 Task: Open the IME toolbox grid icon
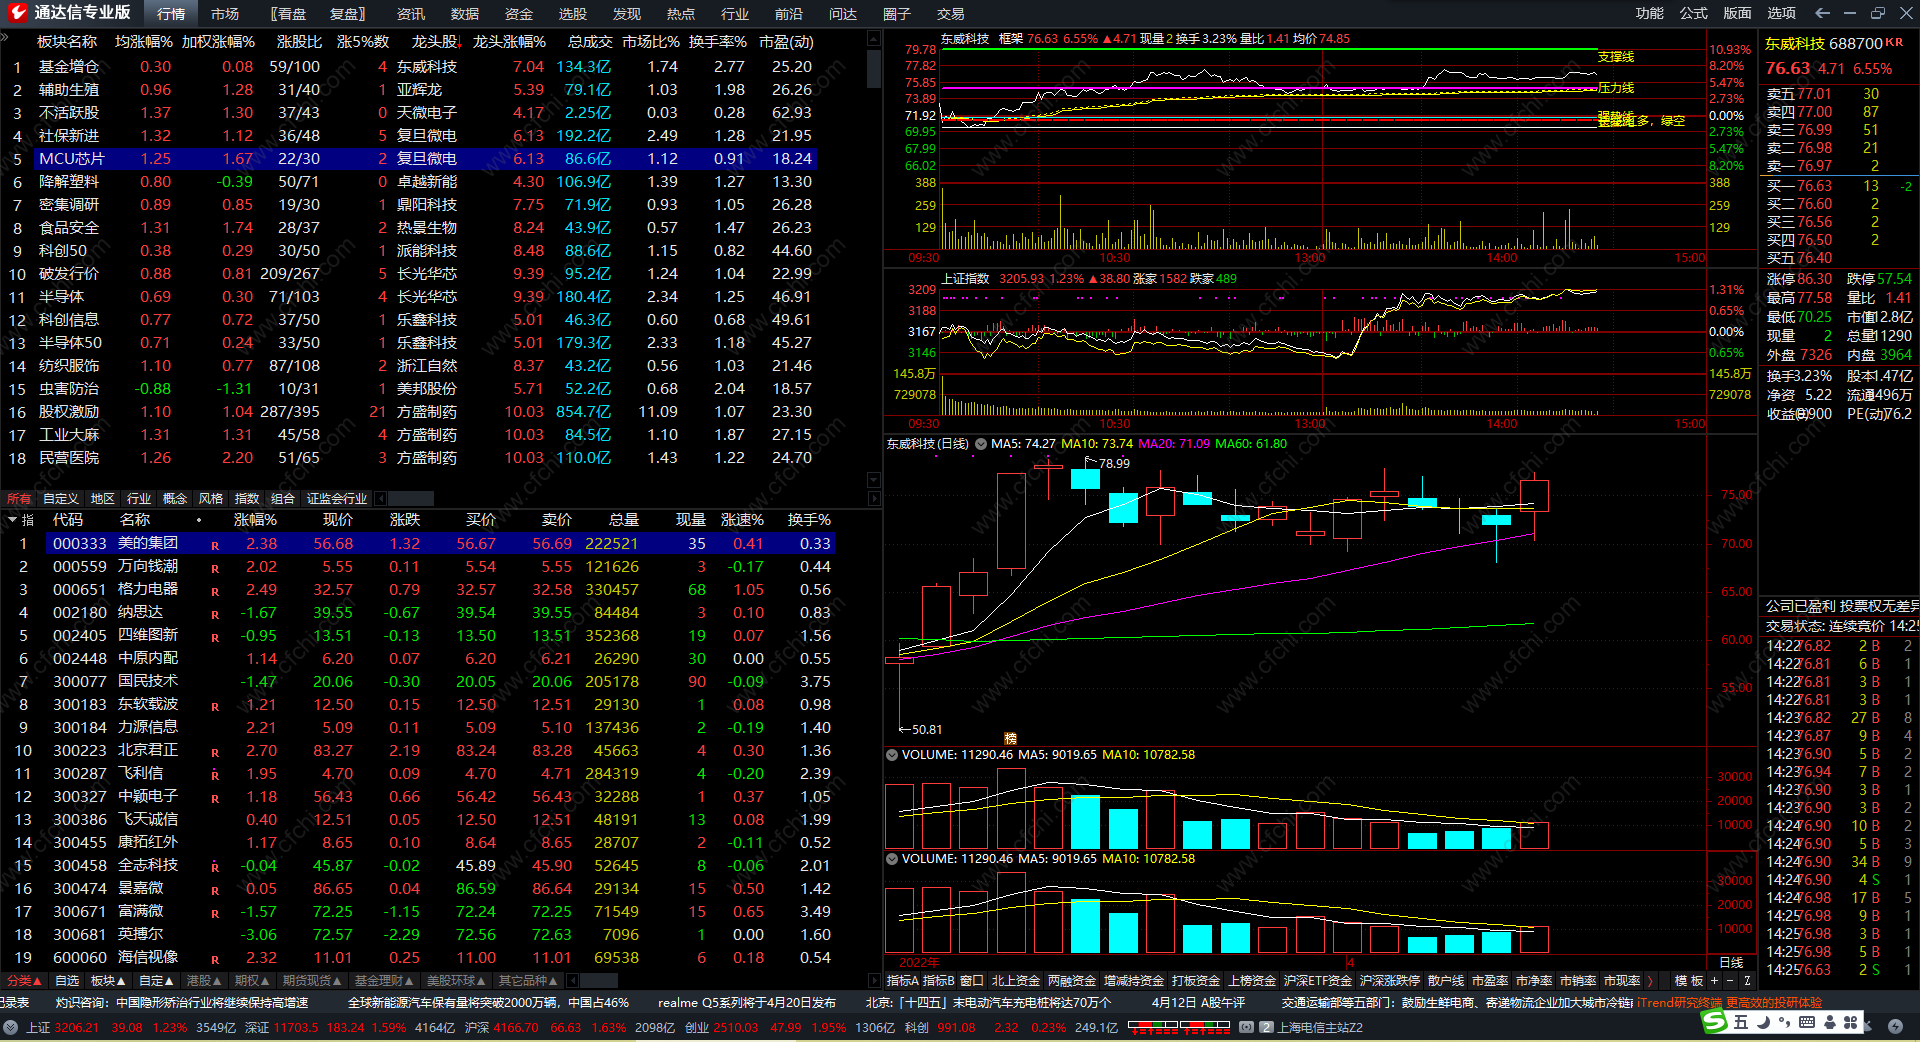point(1850,1022)
